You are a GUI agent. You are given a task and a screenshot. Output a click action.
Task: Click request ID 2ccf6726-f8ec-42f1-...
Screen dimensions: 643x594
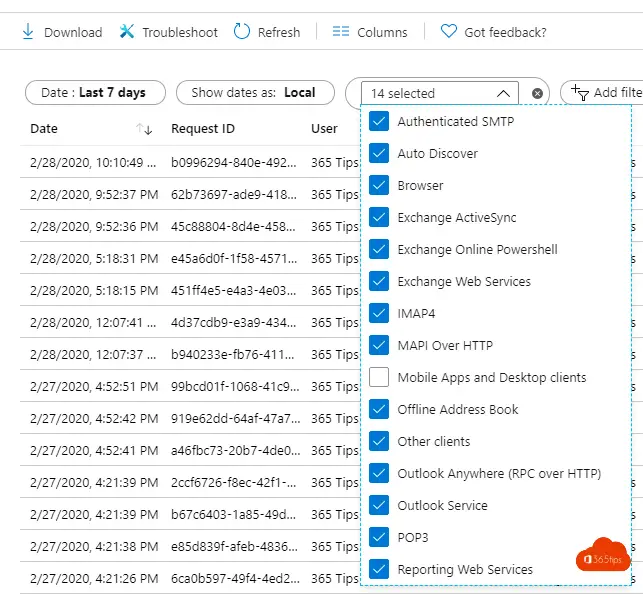[x=234, y=482]
